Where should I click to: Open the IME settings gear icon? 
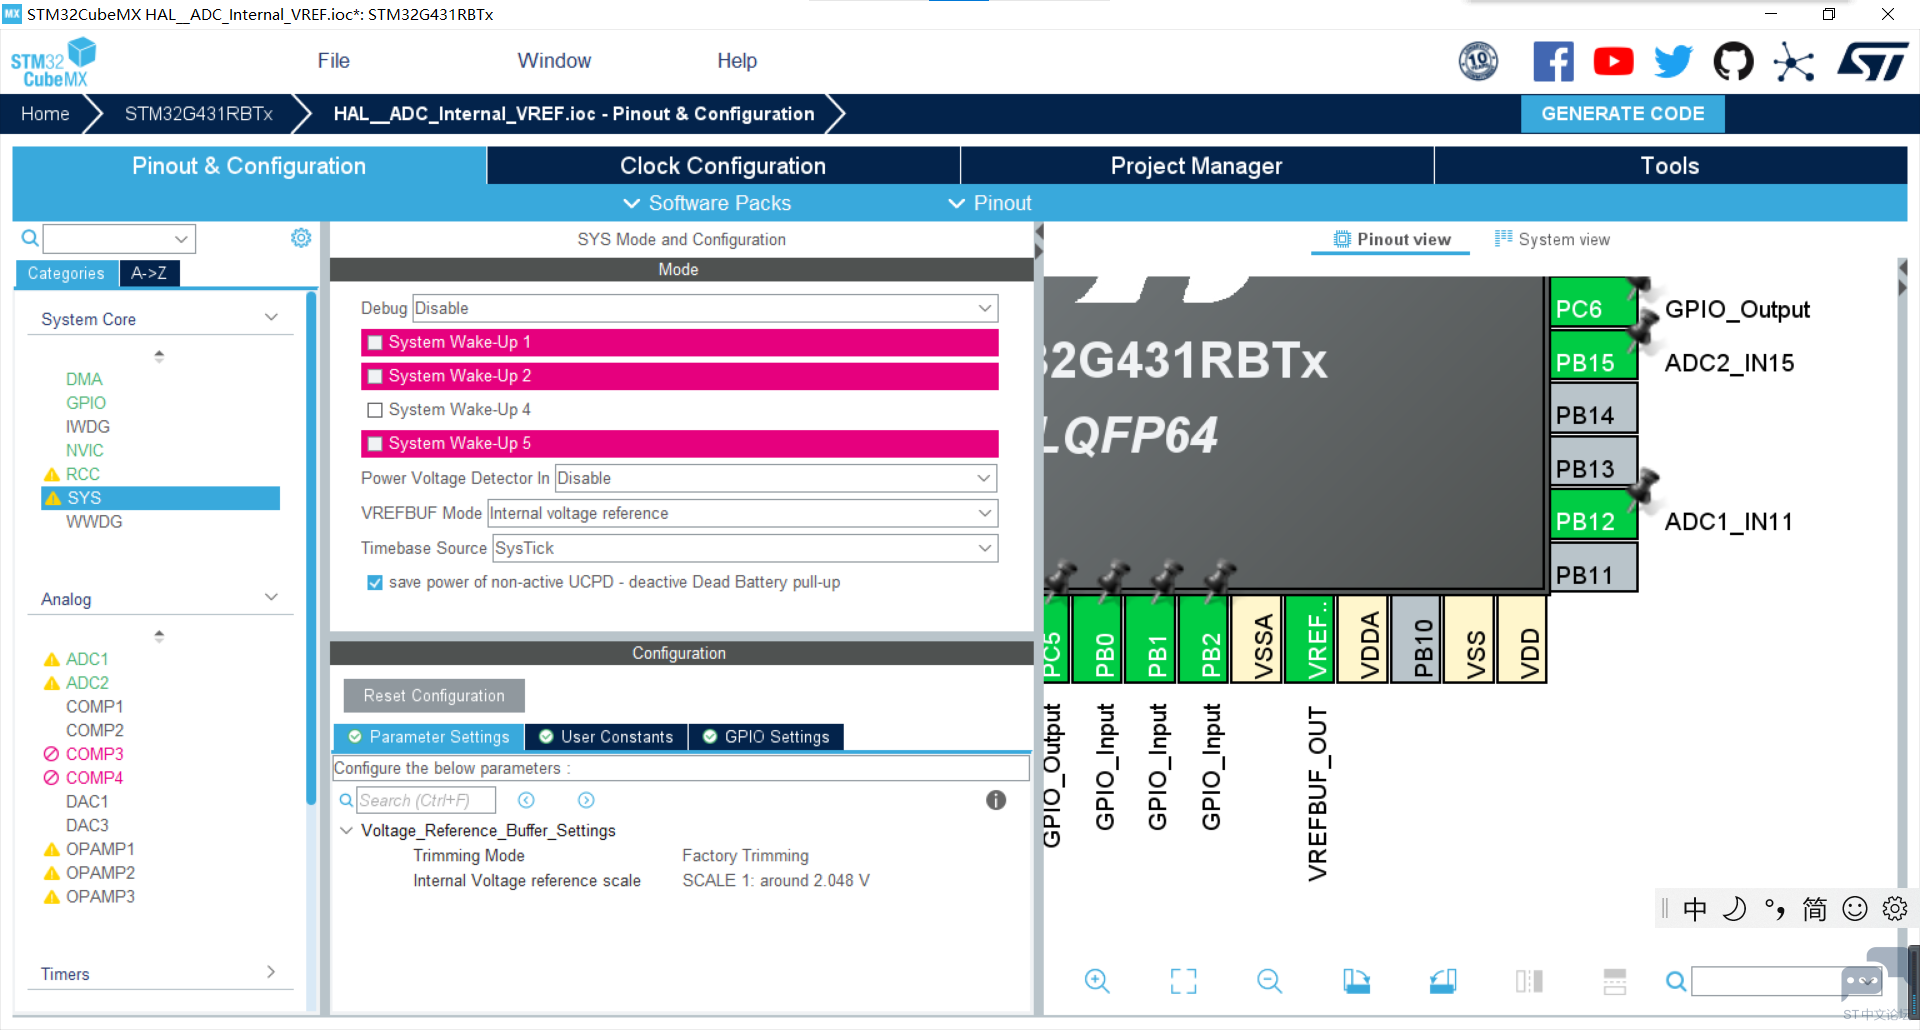pyautogui.click(x=1895, y=908)
